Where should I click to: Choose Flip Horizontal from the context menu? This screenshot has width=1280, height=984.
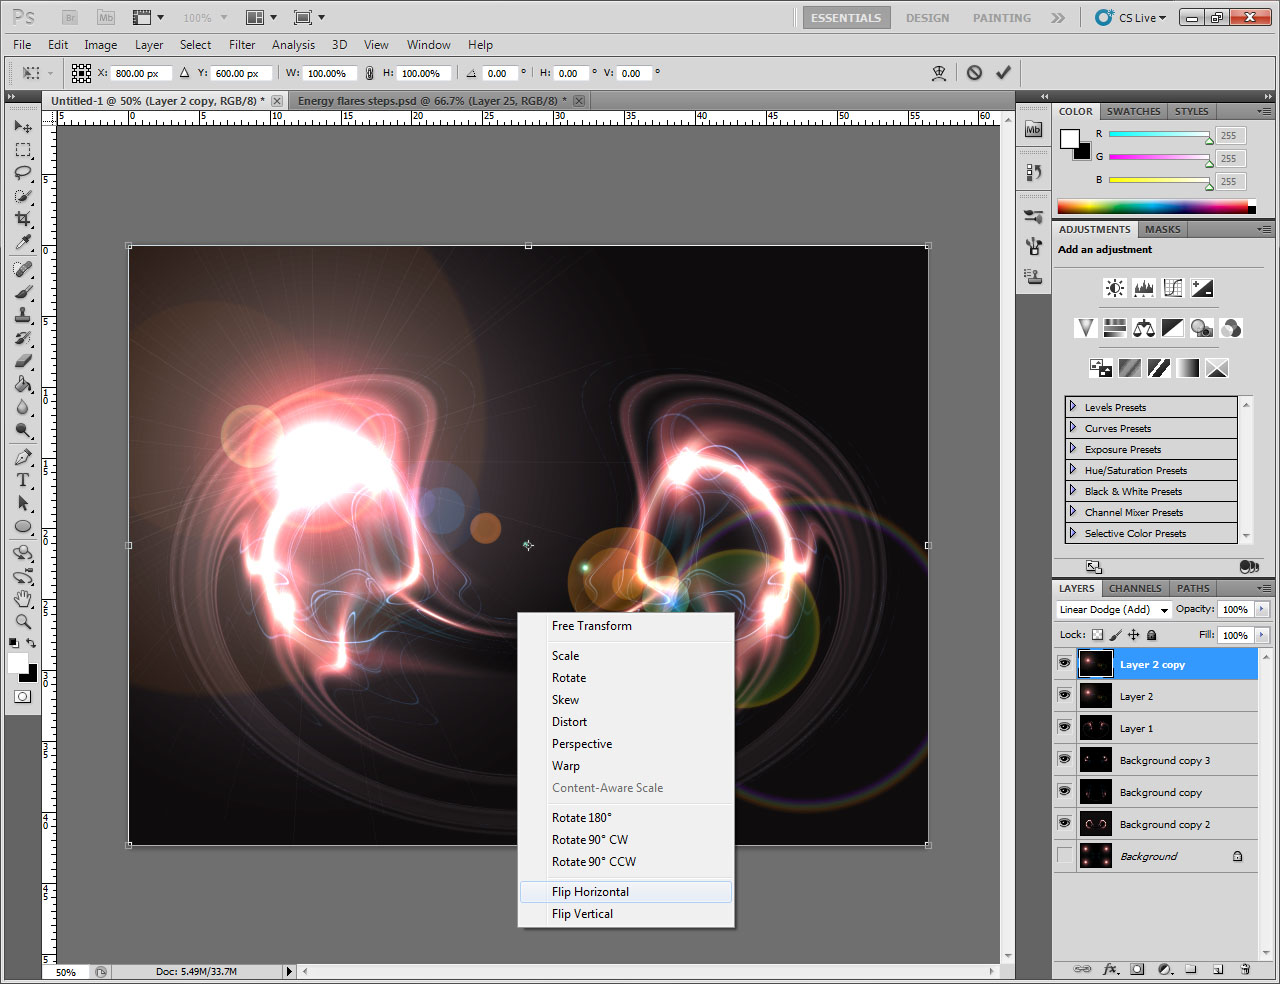(591, 891)
